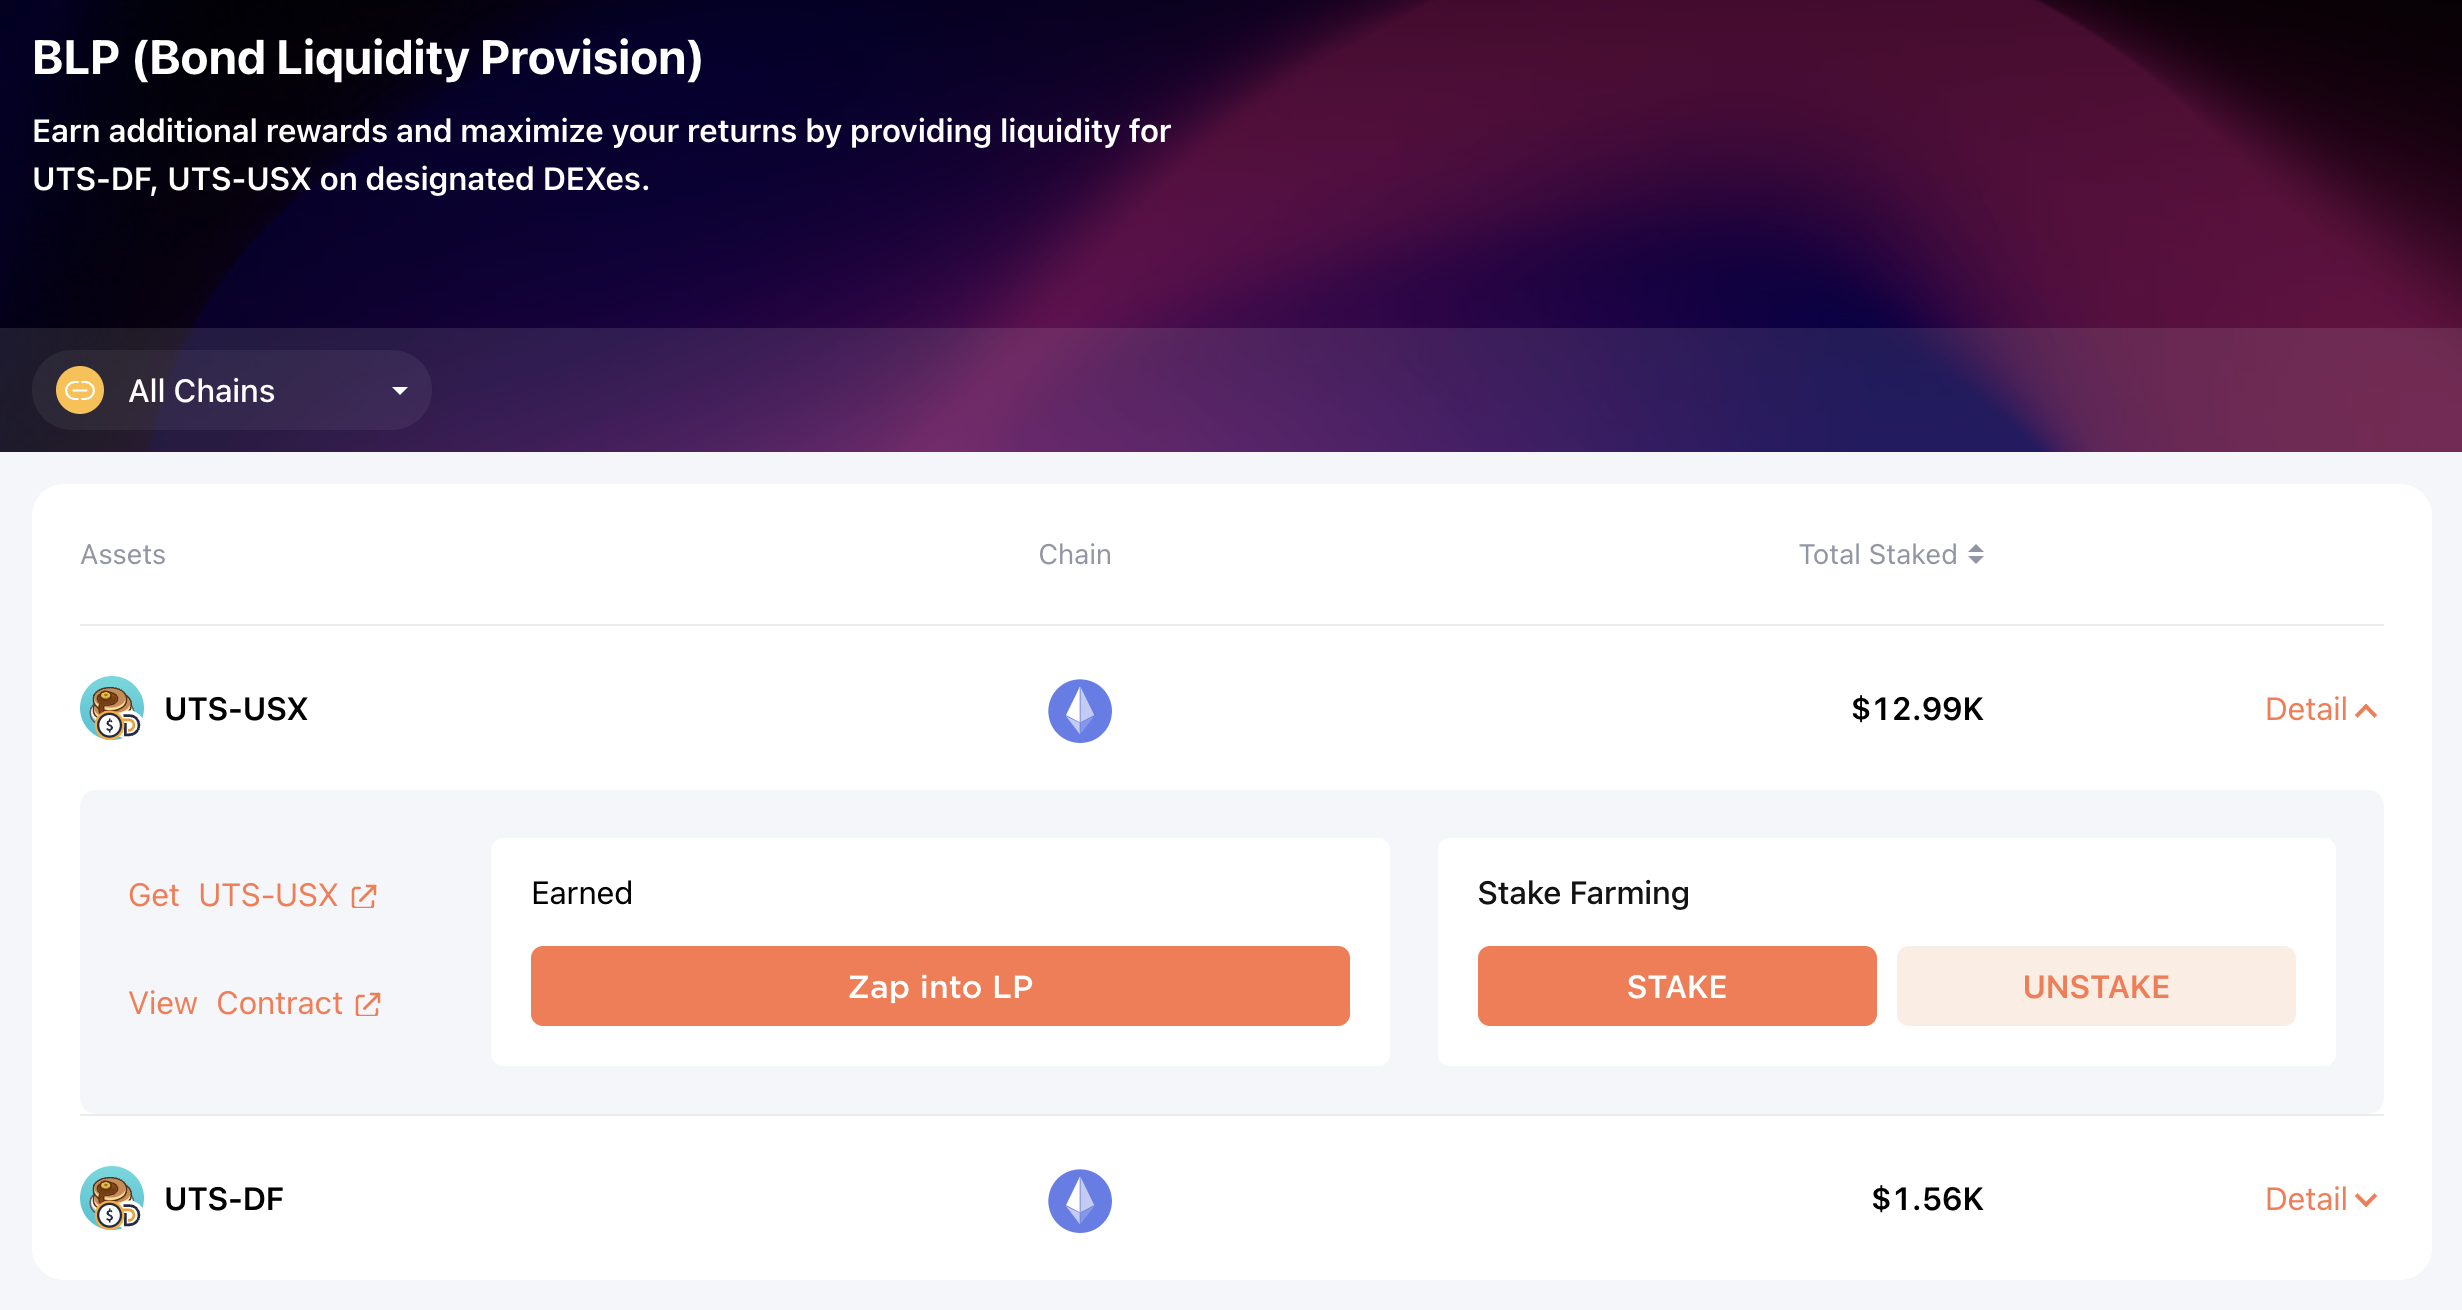Screen dimensions: 2462x1310
Task: Click the All Chains link icon
Action: click(80, 390)
